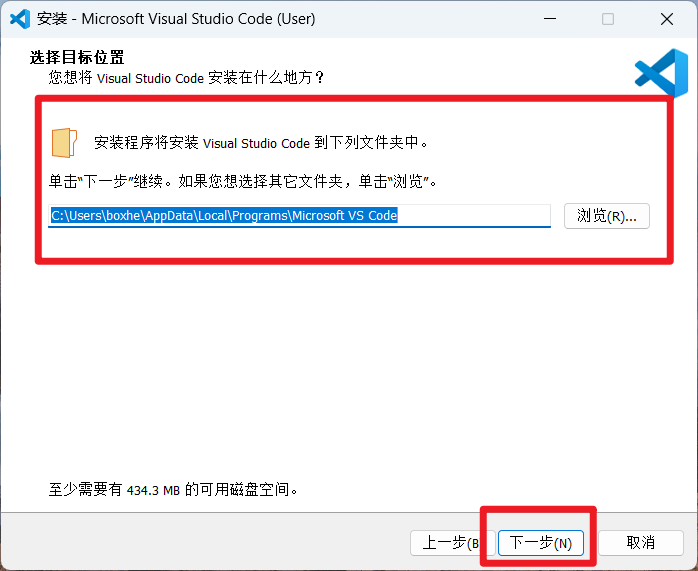Click the Next button 下一步(N)

pos(540,543)
